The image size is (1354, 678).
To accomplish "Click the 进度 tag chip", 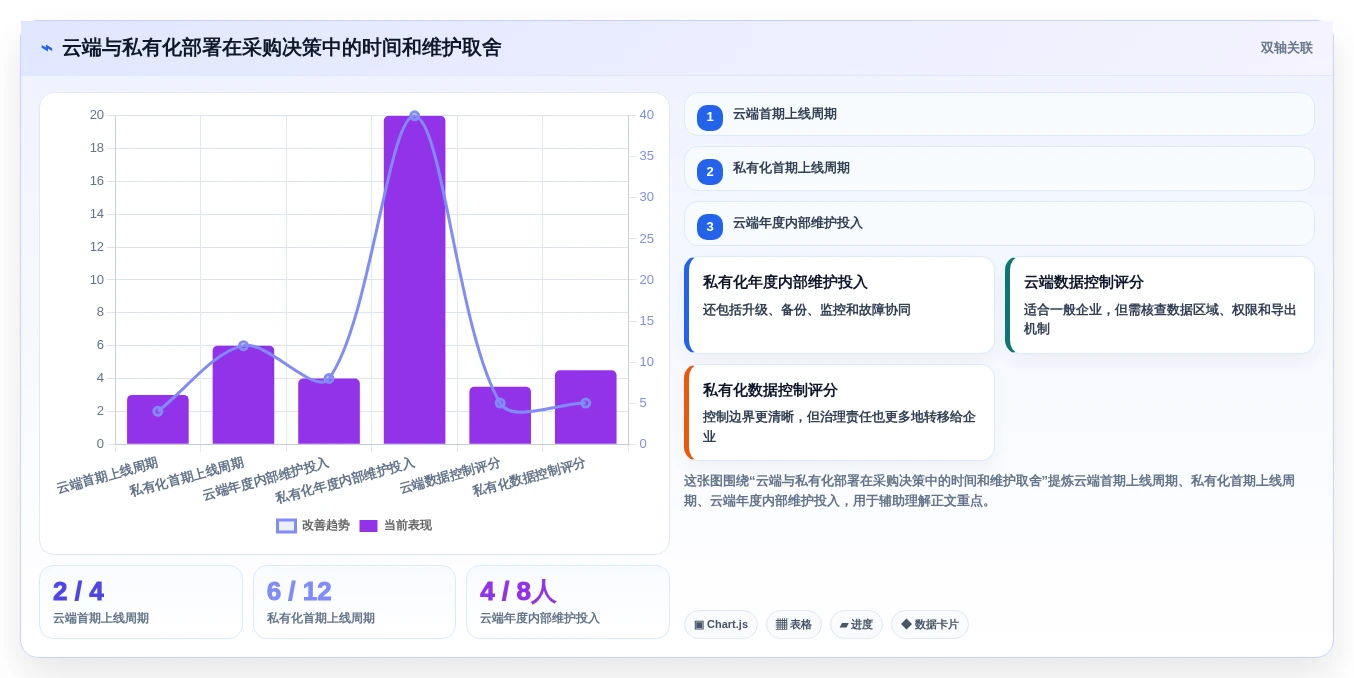I will click(856, 625).
